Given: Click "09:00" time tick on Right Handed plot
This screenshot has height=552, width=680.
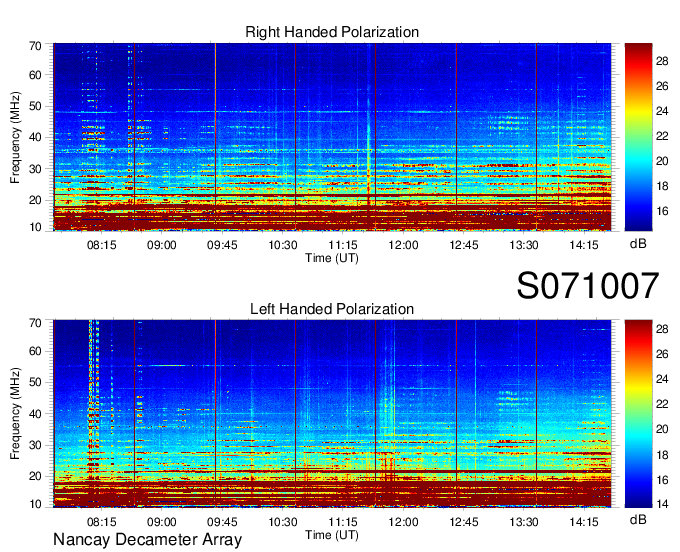Looking at the screenshot, I should [162, 245].
